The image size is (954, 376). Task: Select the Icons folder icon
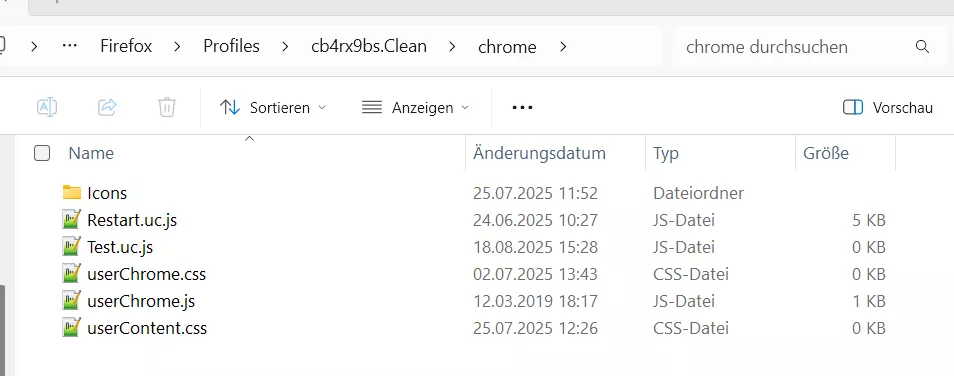coord(72,193)
